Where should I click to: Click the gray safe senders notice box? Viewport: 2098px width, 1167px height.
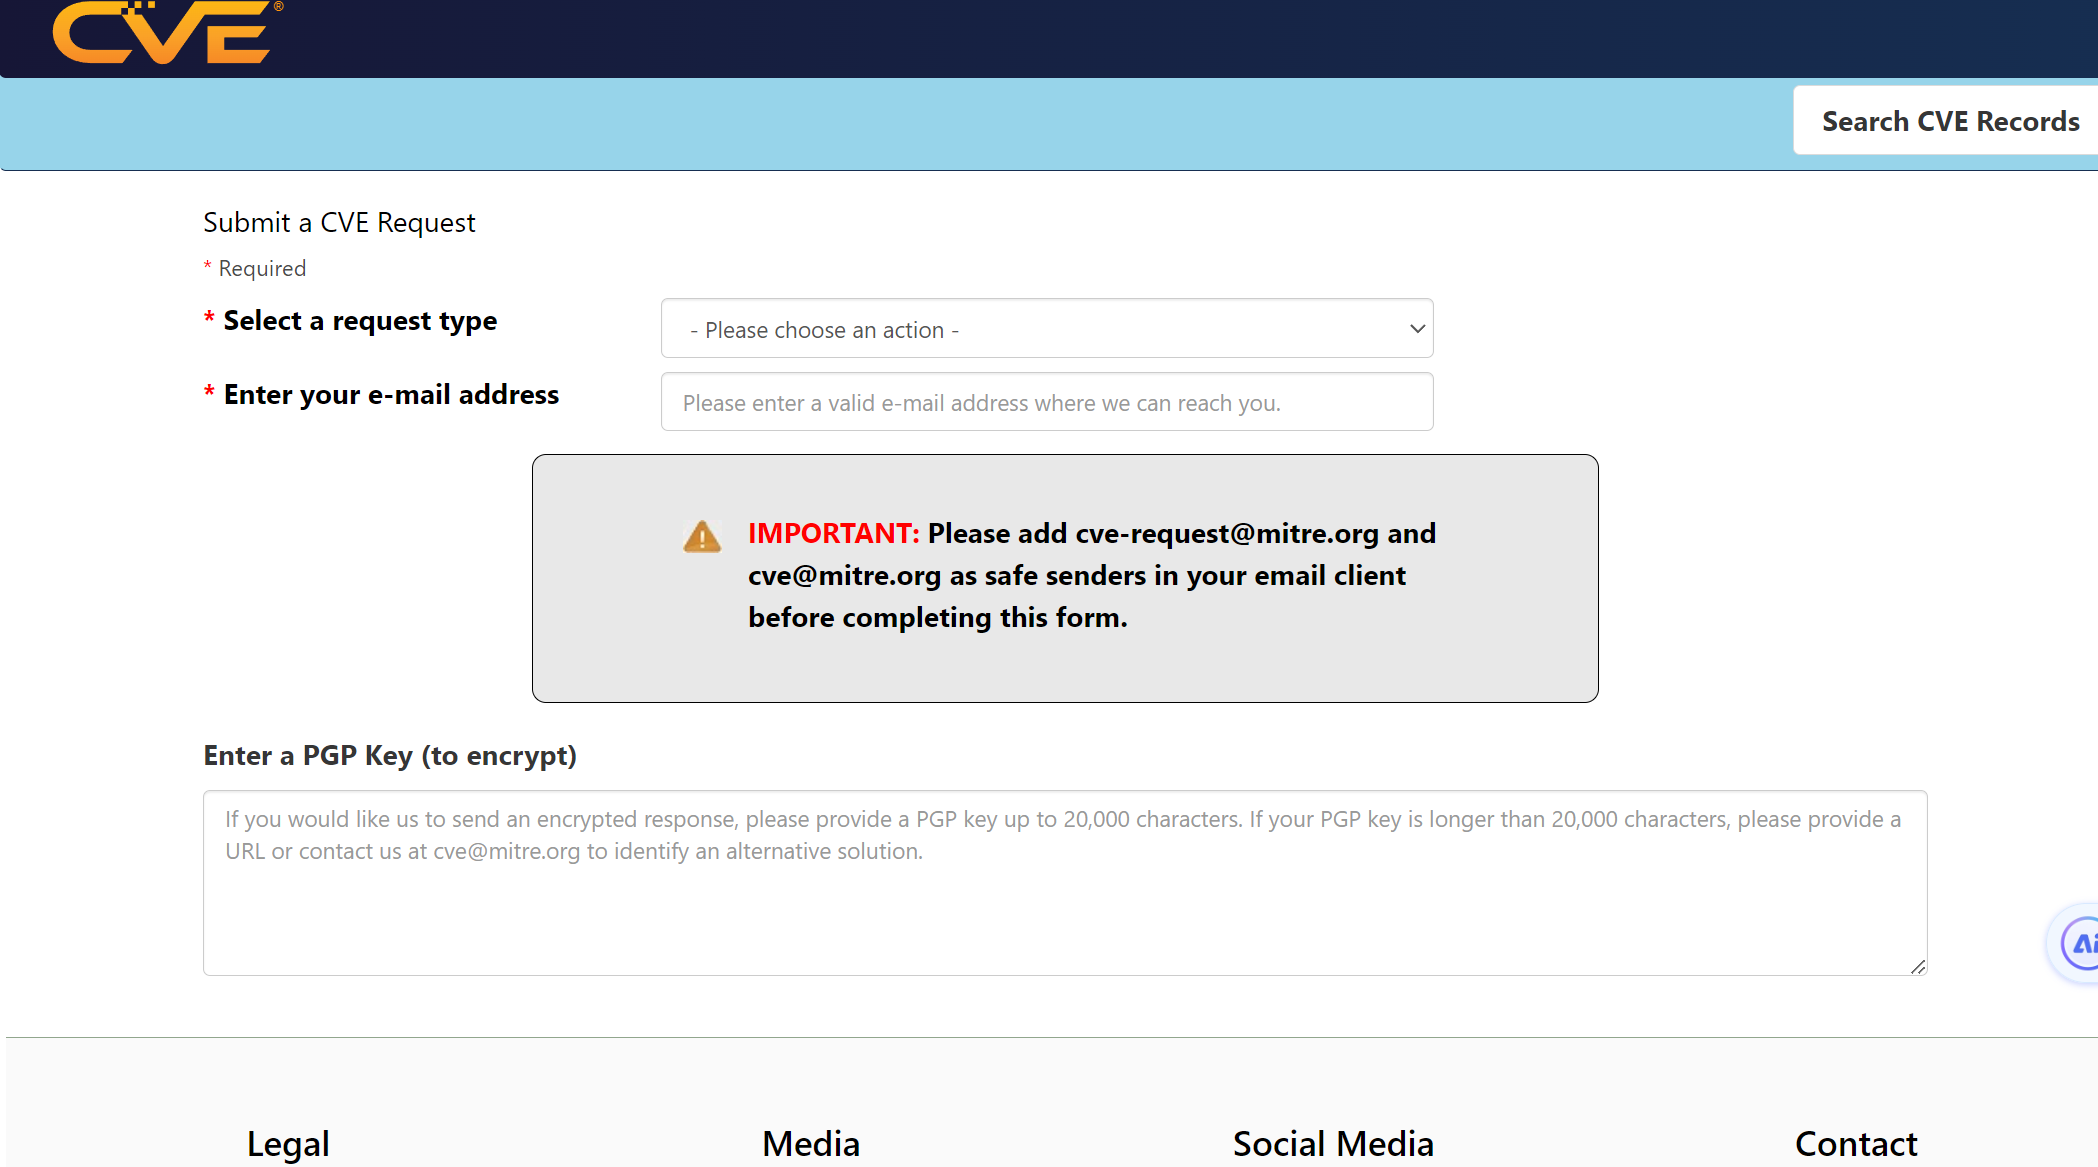(x=1064, y=665)
